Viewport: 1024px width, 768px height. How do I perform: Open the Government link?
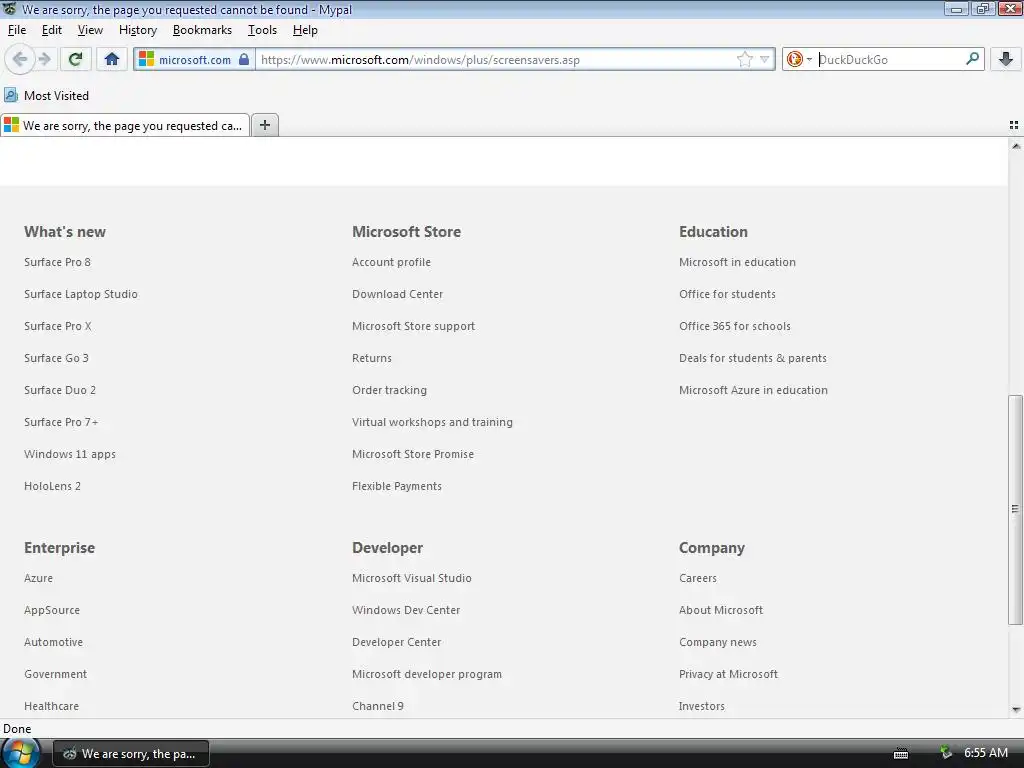56,674
